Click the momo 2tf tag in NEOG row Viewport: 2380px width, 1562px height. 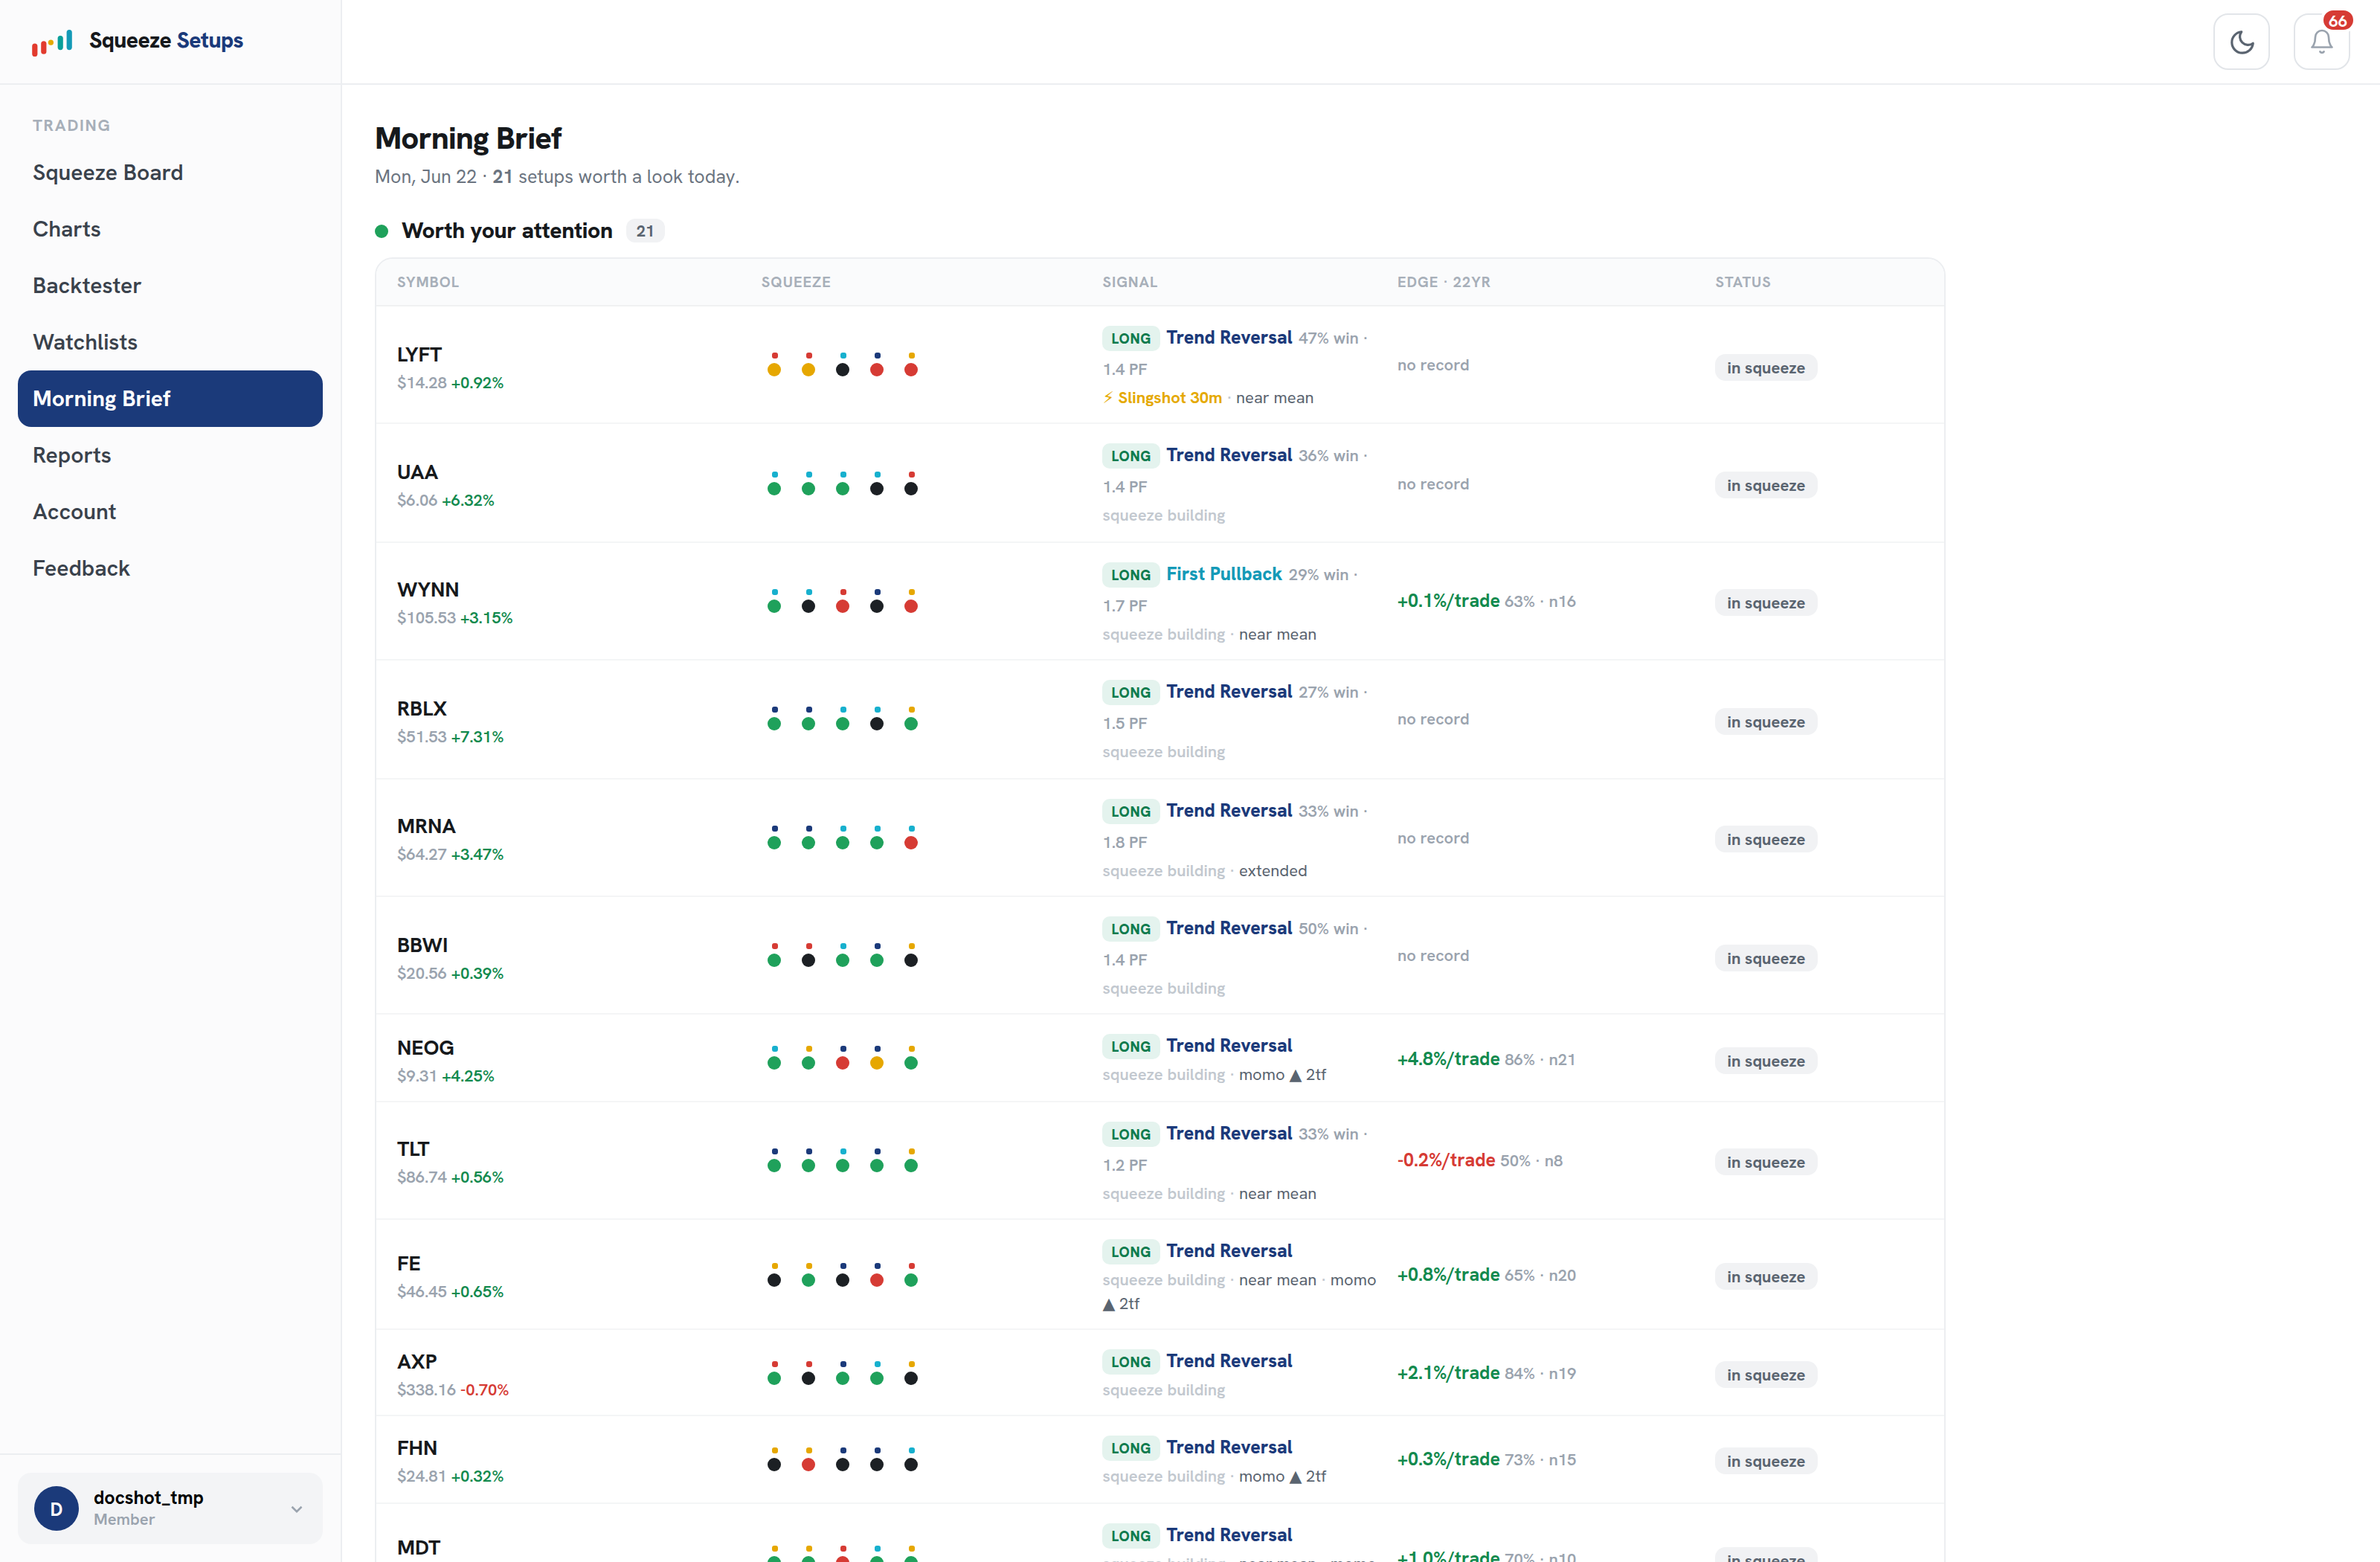pyautogui.click(x=1282, y=1074)
